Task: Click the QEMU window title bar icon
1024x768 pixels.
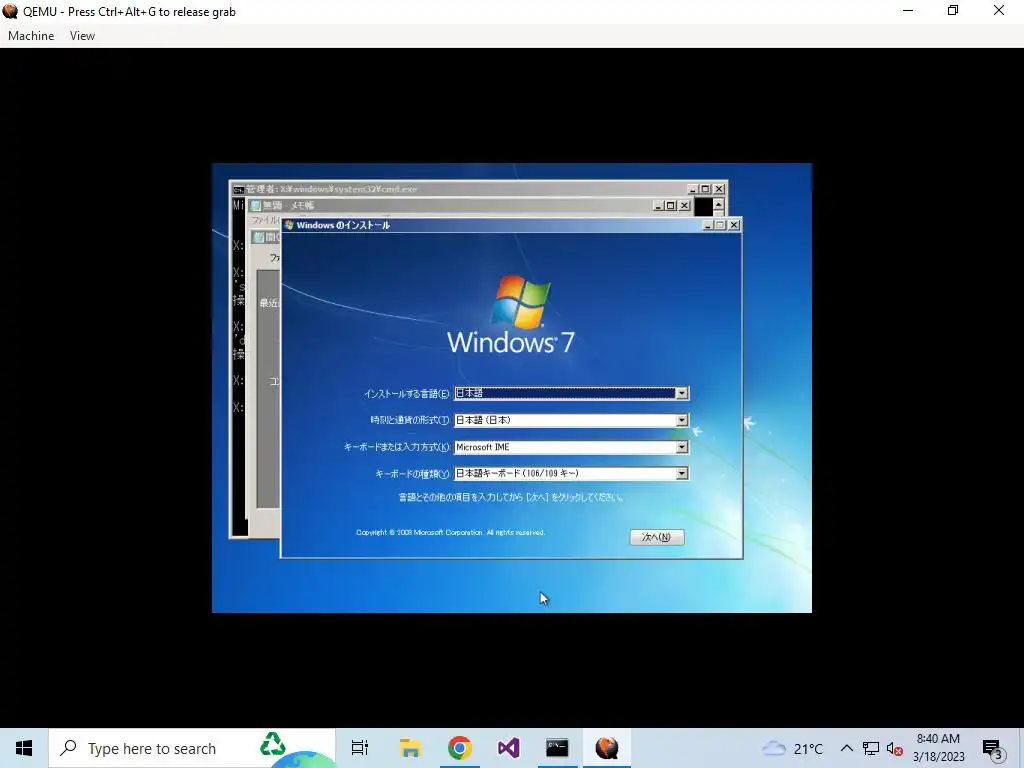Action: [10, 11]
